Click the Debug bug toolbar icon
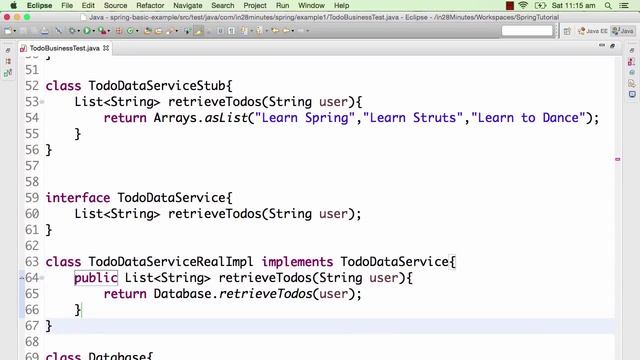640x360 pixels. [72, 31]
